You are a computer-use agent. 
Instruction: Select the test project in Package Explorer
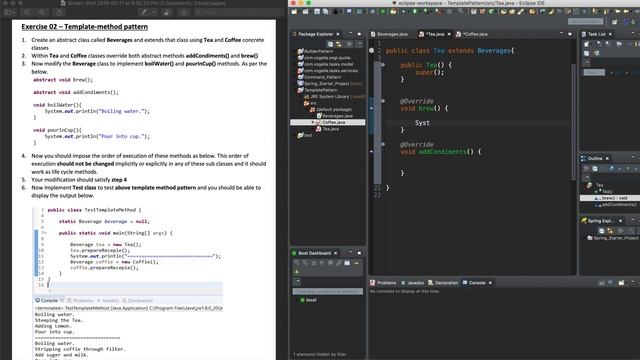pyautogui.click(x=305, y=135)
